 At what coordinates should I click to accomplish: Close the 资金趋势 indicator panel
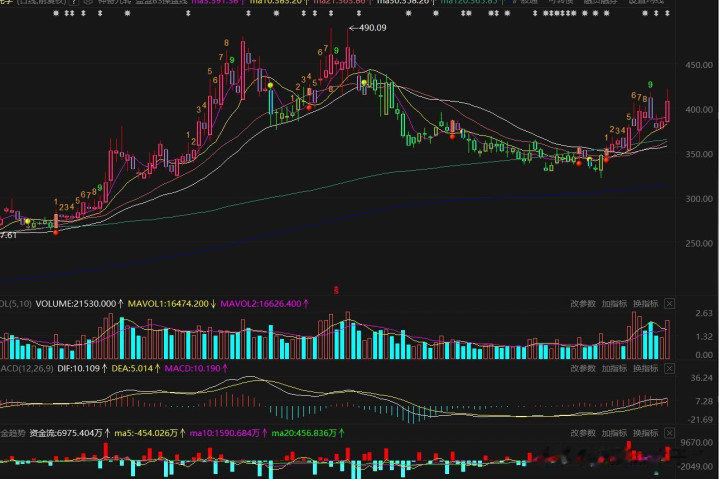pyautogui.click(x=669, y=433)
